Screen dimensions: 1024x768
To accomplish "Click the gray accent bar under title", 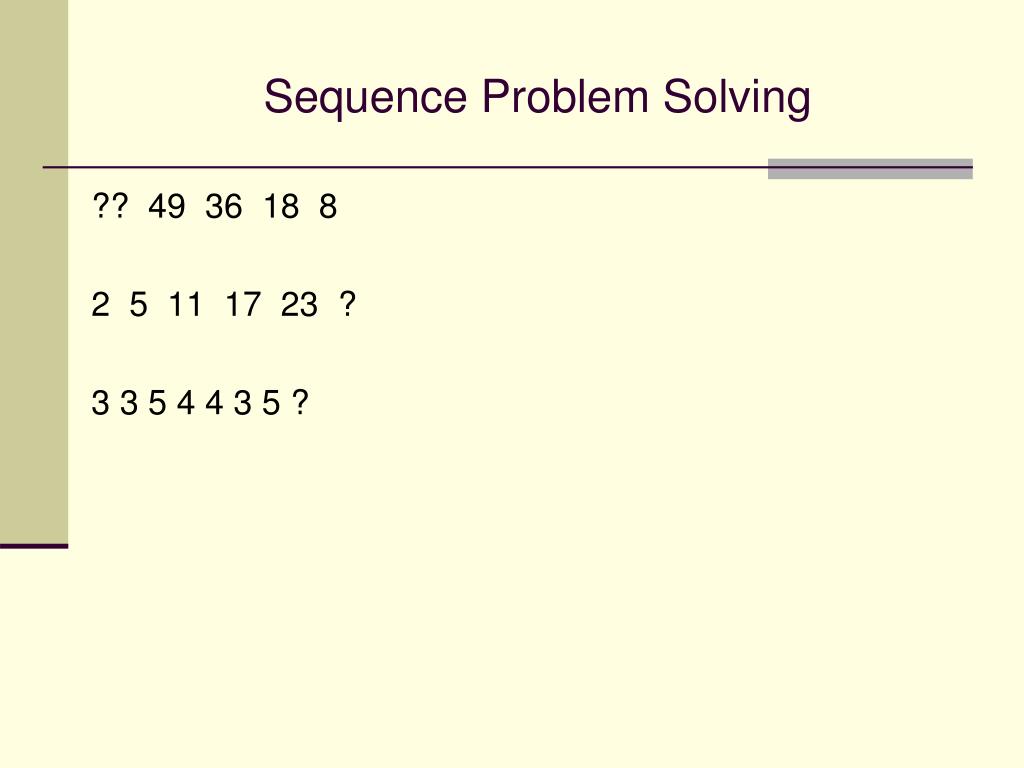I will coord(870,168).
